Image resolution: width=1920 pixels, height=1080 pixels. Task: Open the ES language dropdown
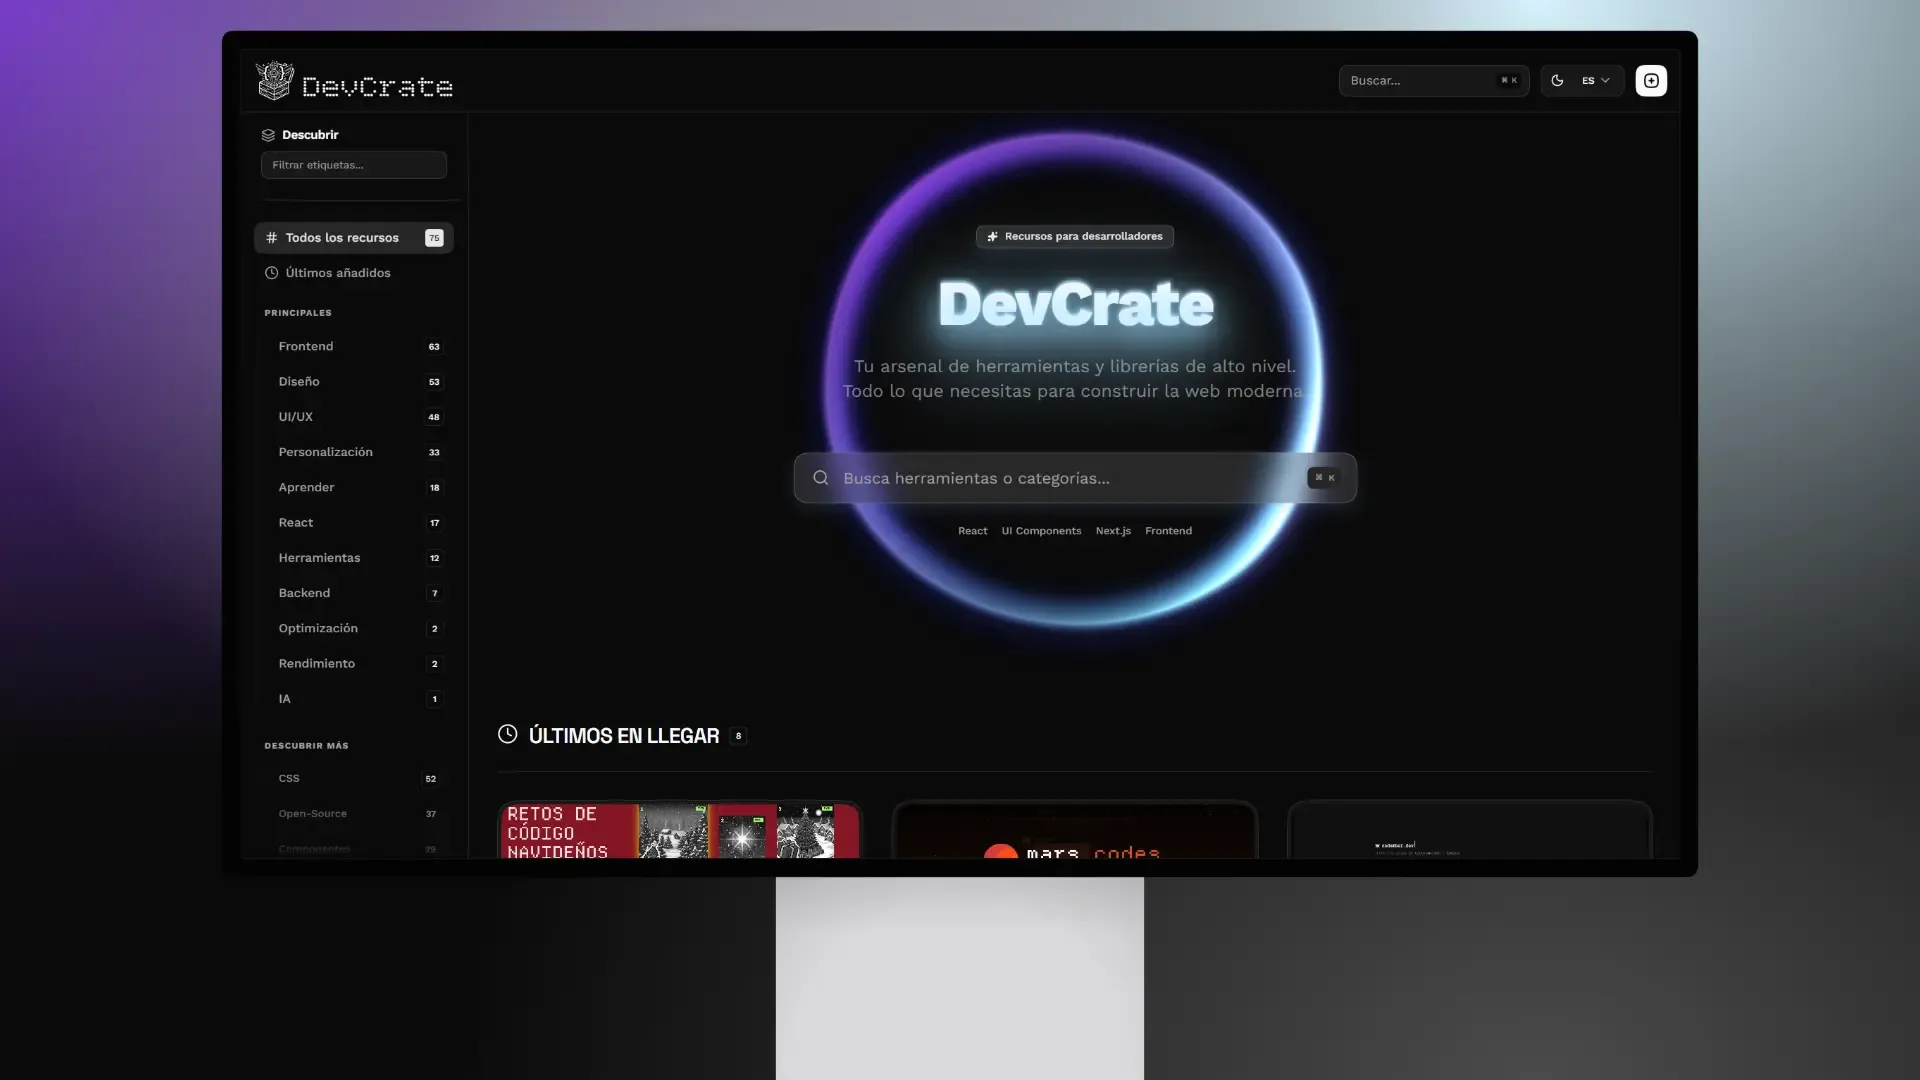coord(1593,80)
